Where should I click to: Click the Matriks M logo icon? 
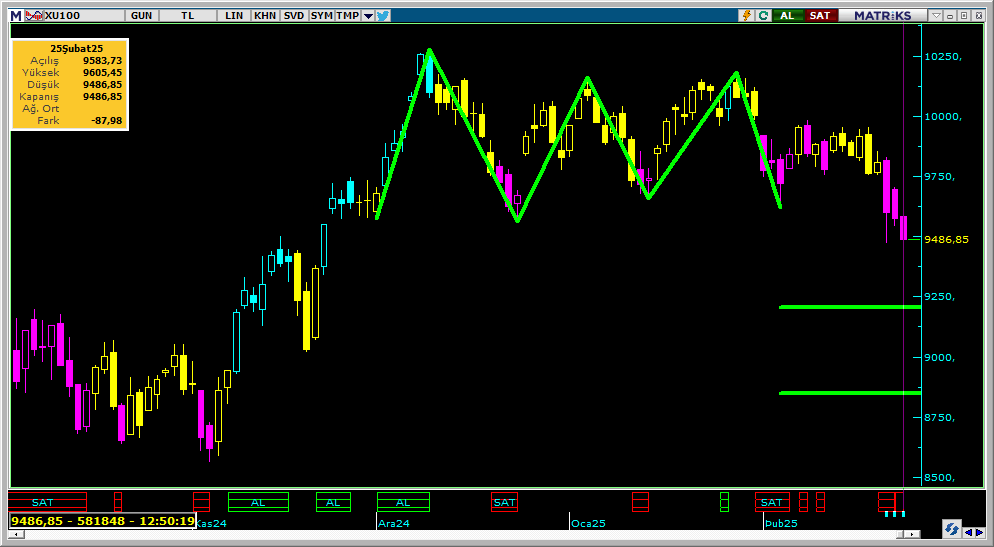coord(16,15)
